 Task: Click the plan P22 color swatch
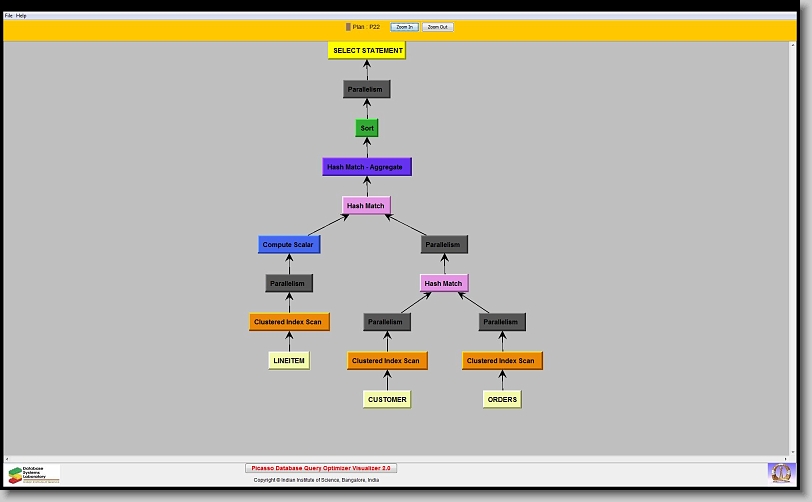pyautogui.click(x=348, y=27)
